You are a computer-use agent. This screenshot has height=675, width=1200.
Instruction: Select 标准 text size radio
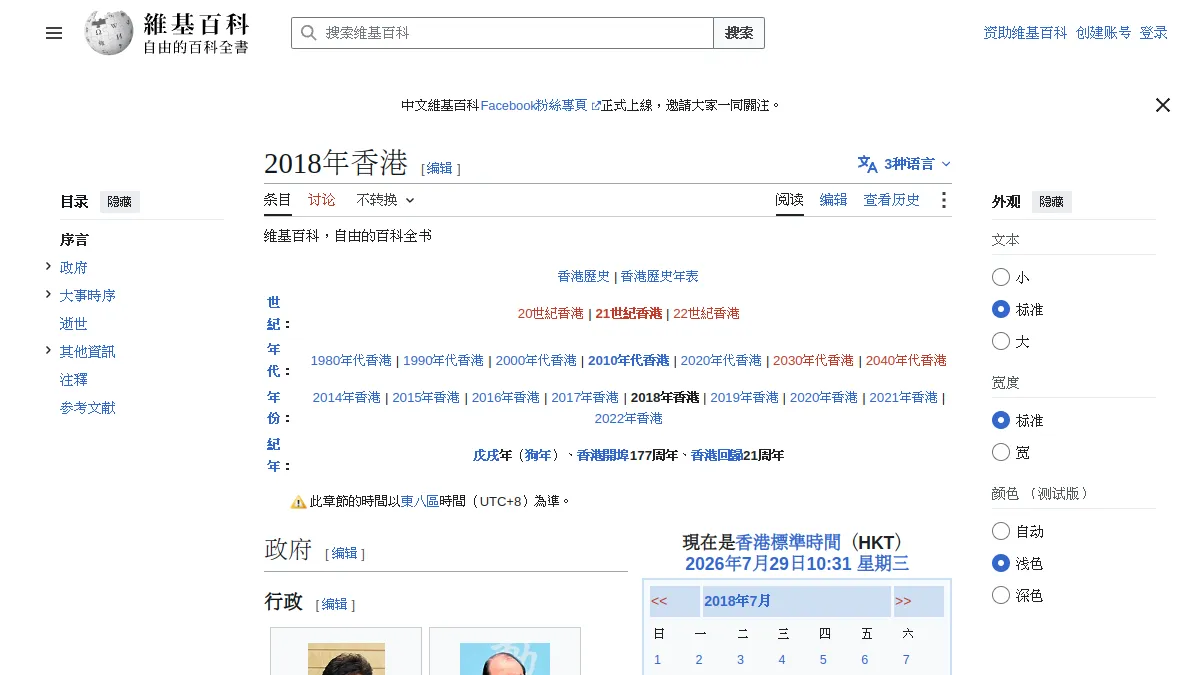pyautogui.click(x=1001, y=309)
